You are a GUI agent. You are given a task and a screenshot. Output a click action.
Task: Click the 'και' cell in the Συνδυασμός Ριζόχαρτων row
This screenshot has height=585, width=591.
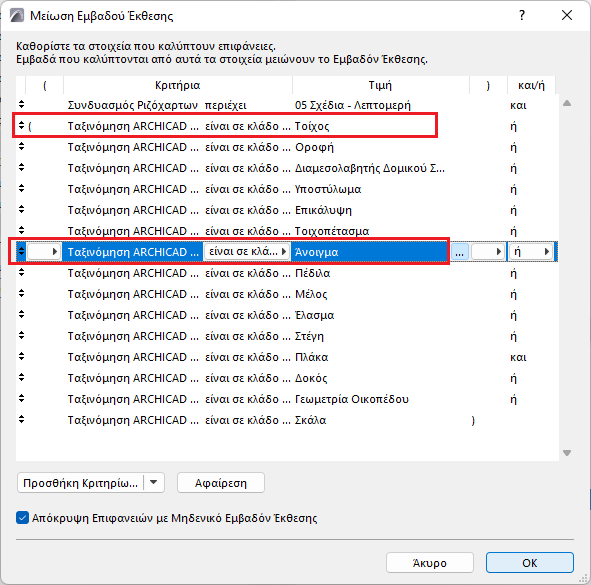[518, 105]
